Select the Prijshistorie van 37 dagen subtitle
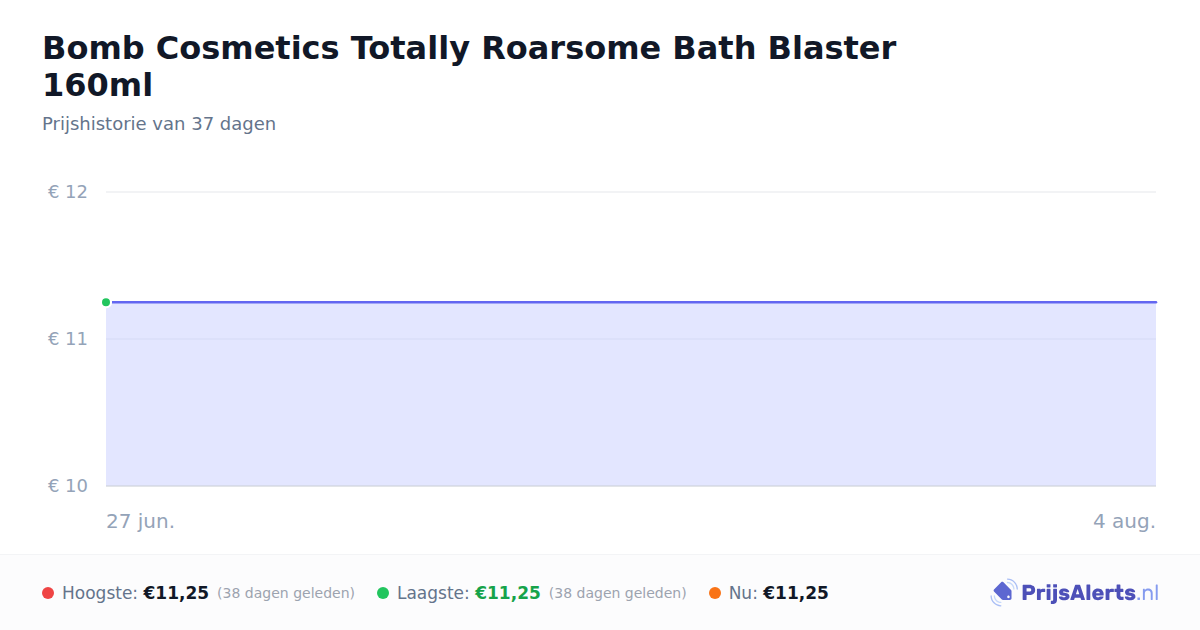Image resolution: width=1200 pixels, height=630 pixels. click(159, 124)
